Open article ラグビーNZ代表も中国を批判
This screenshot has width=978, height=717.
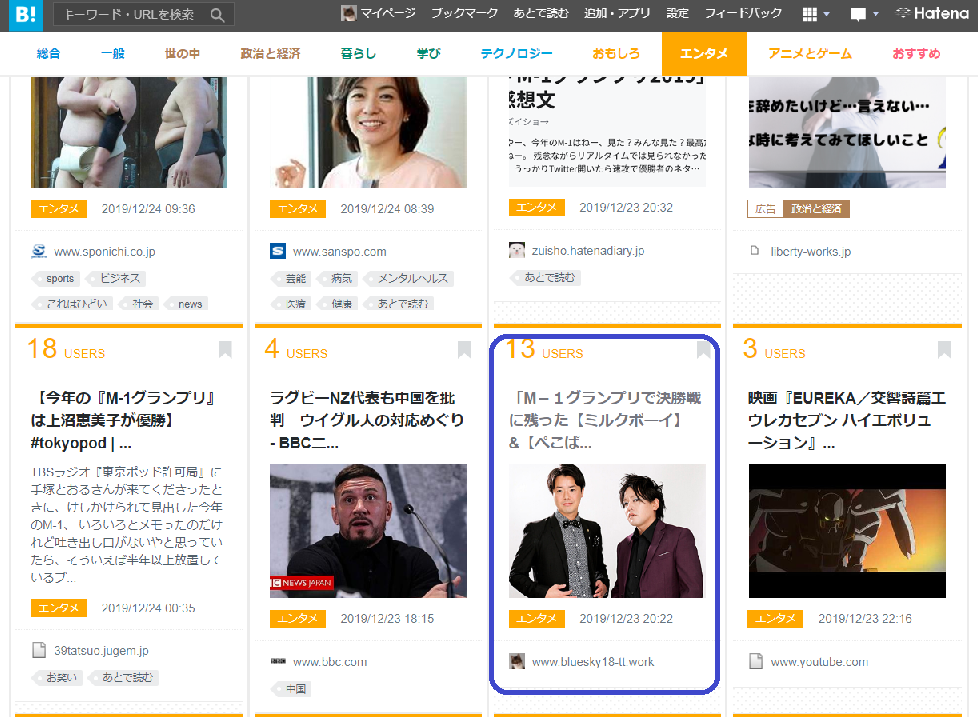pyautogui.click(x=367, y=420)
